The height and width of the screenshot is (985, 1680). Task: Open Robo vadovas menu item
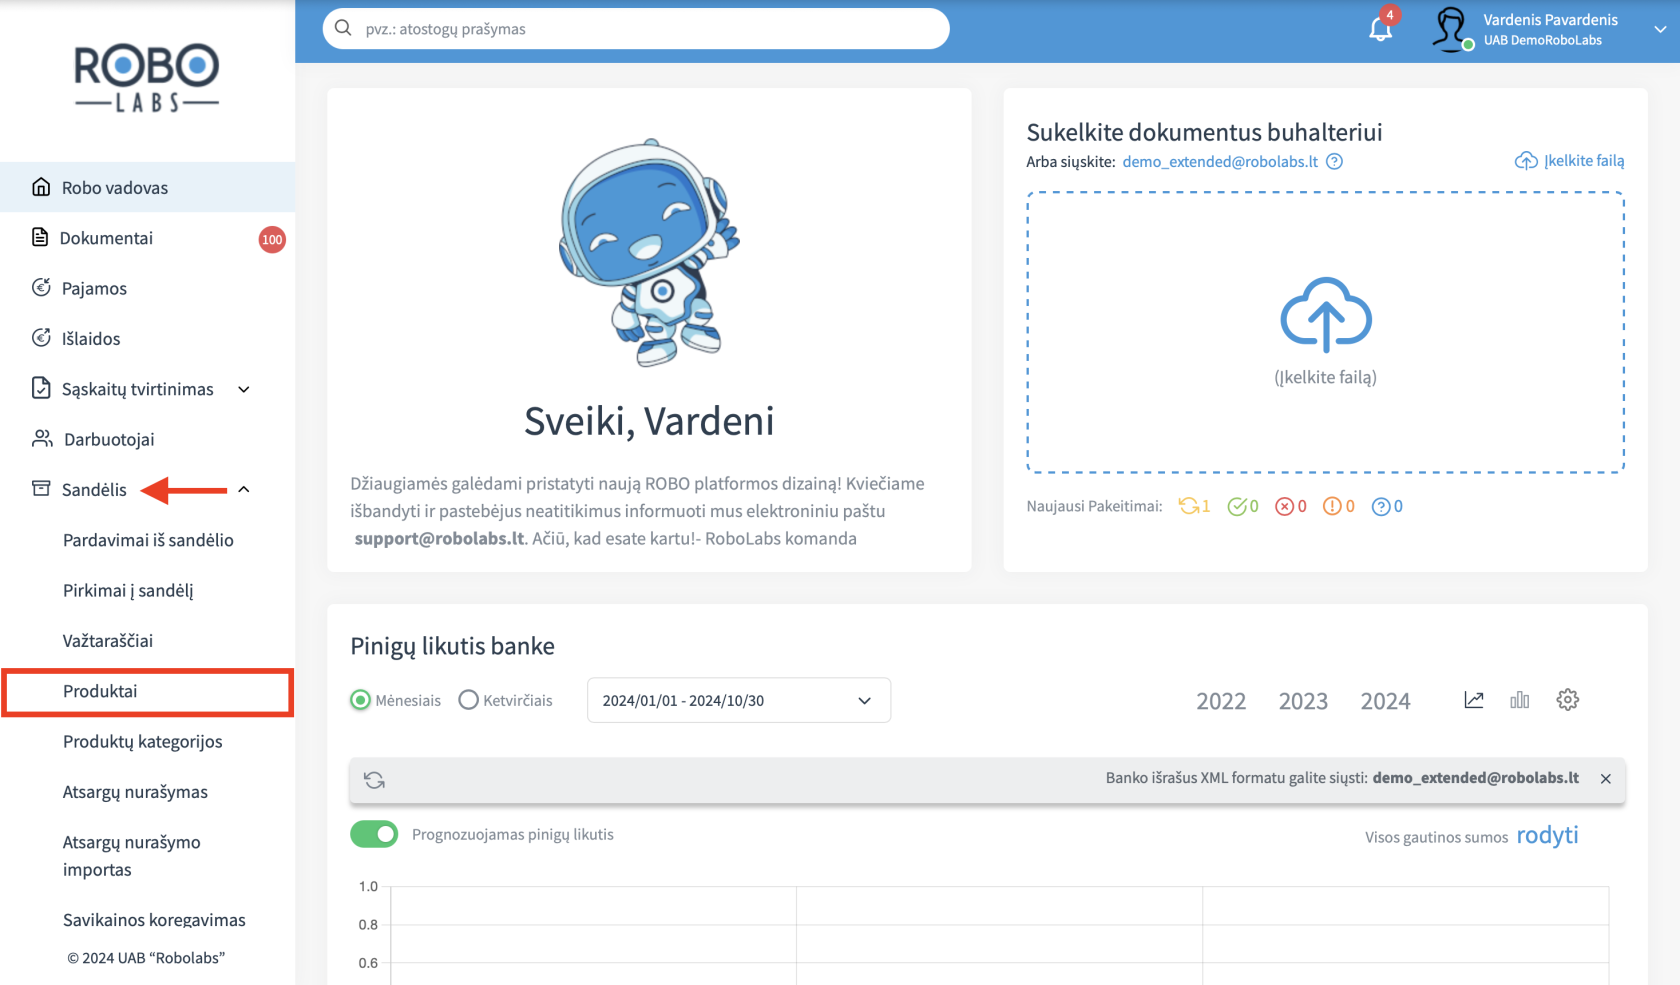(x=147, y=187)
